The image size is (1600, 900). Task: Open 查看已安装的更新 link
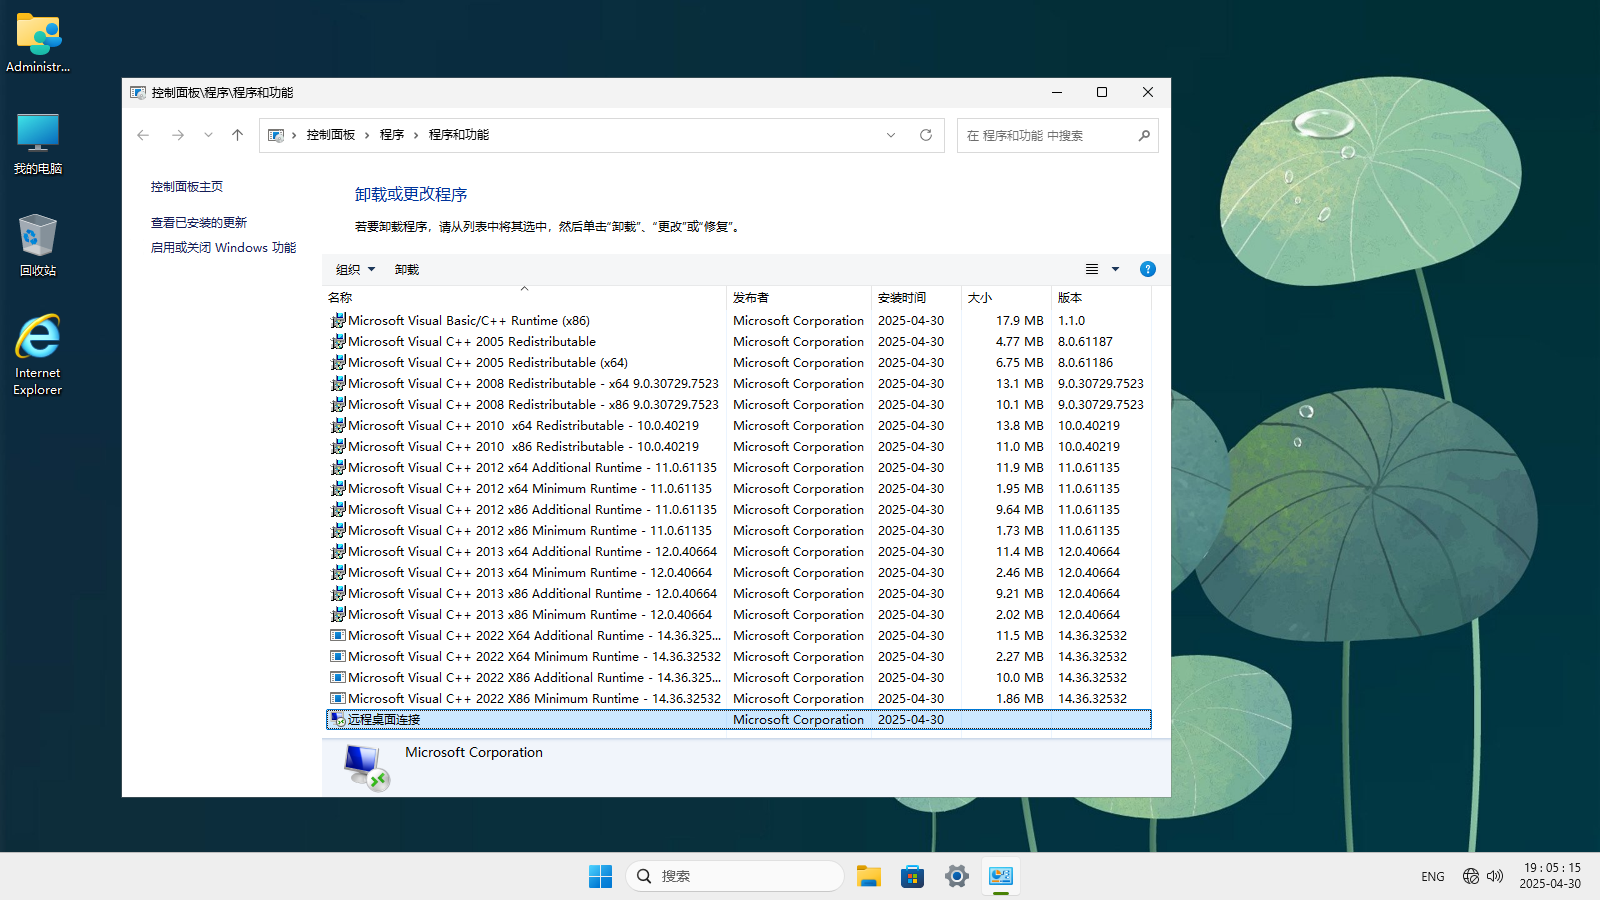[x=199, y=223]
